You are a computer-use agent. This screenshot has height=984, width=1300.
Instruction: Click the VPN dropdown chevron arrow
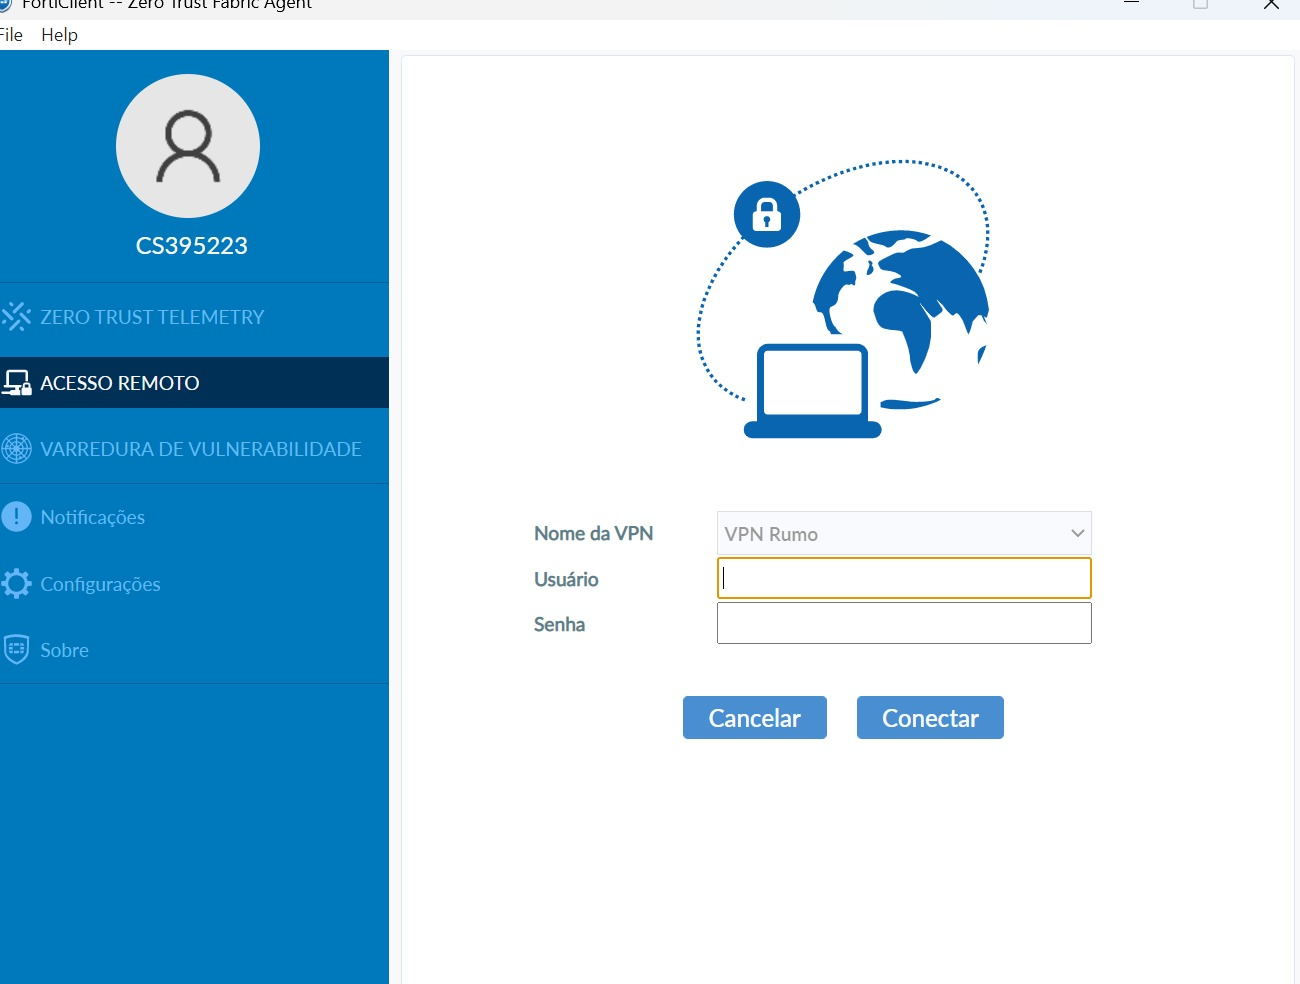1077,534
